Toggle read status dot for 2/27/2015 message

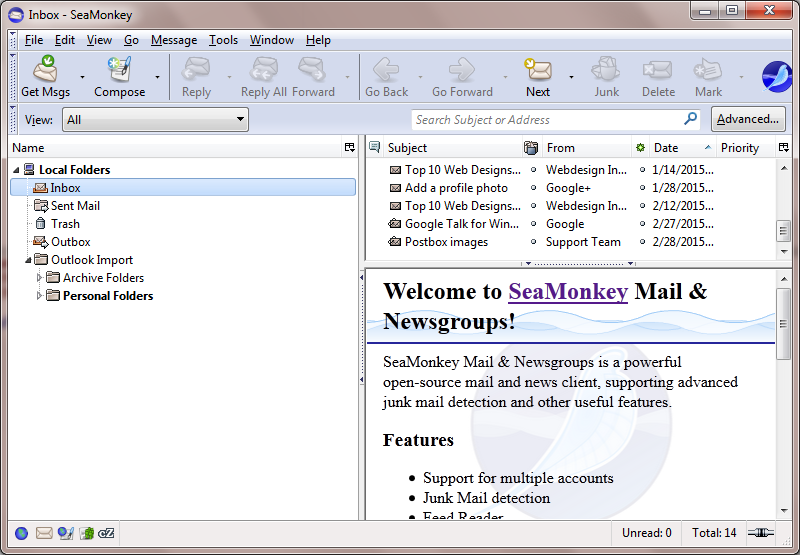(x=642, y=224)
